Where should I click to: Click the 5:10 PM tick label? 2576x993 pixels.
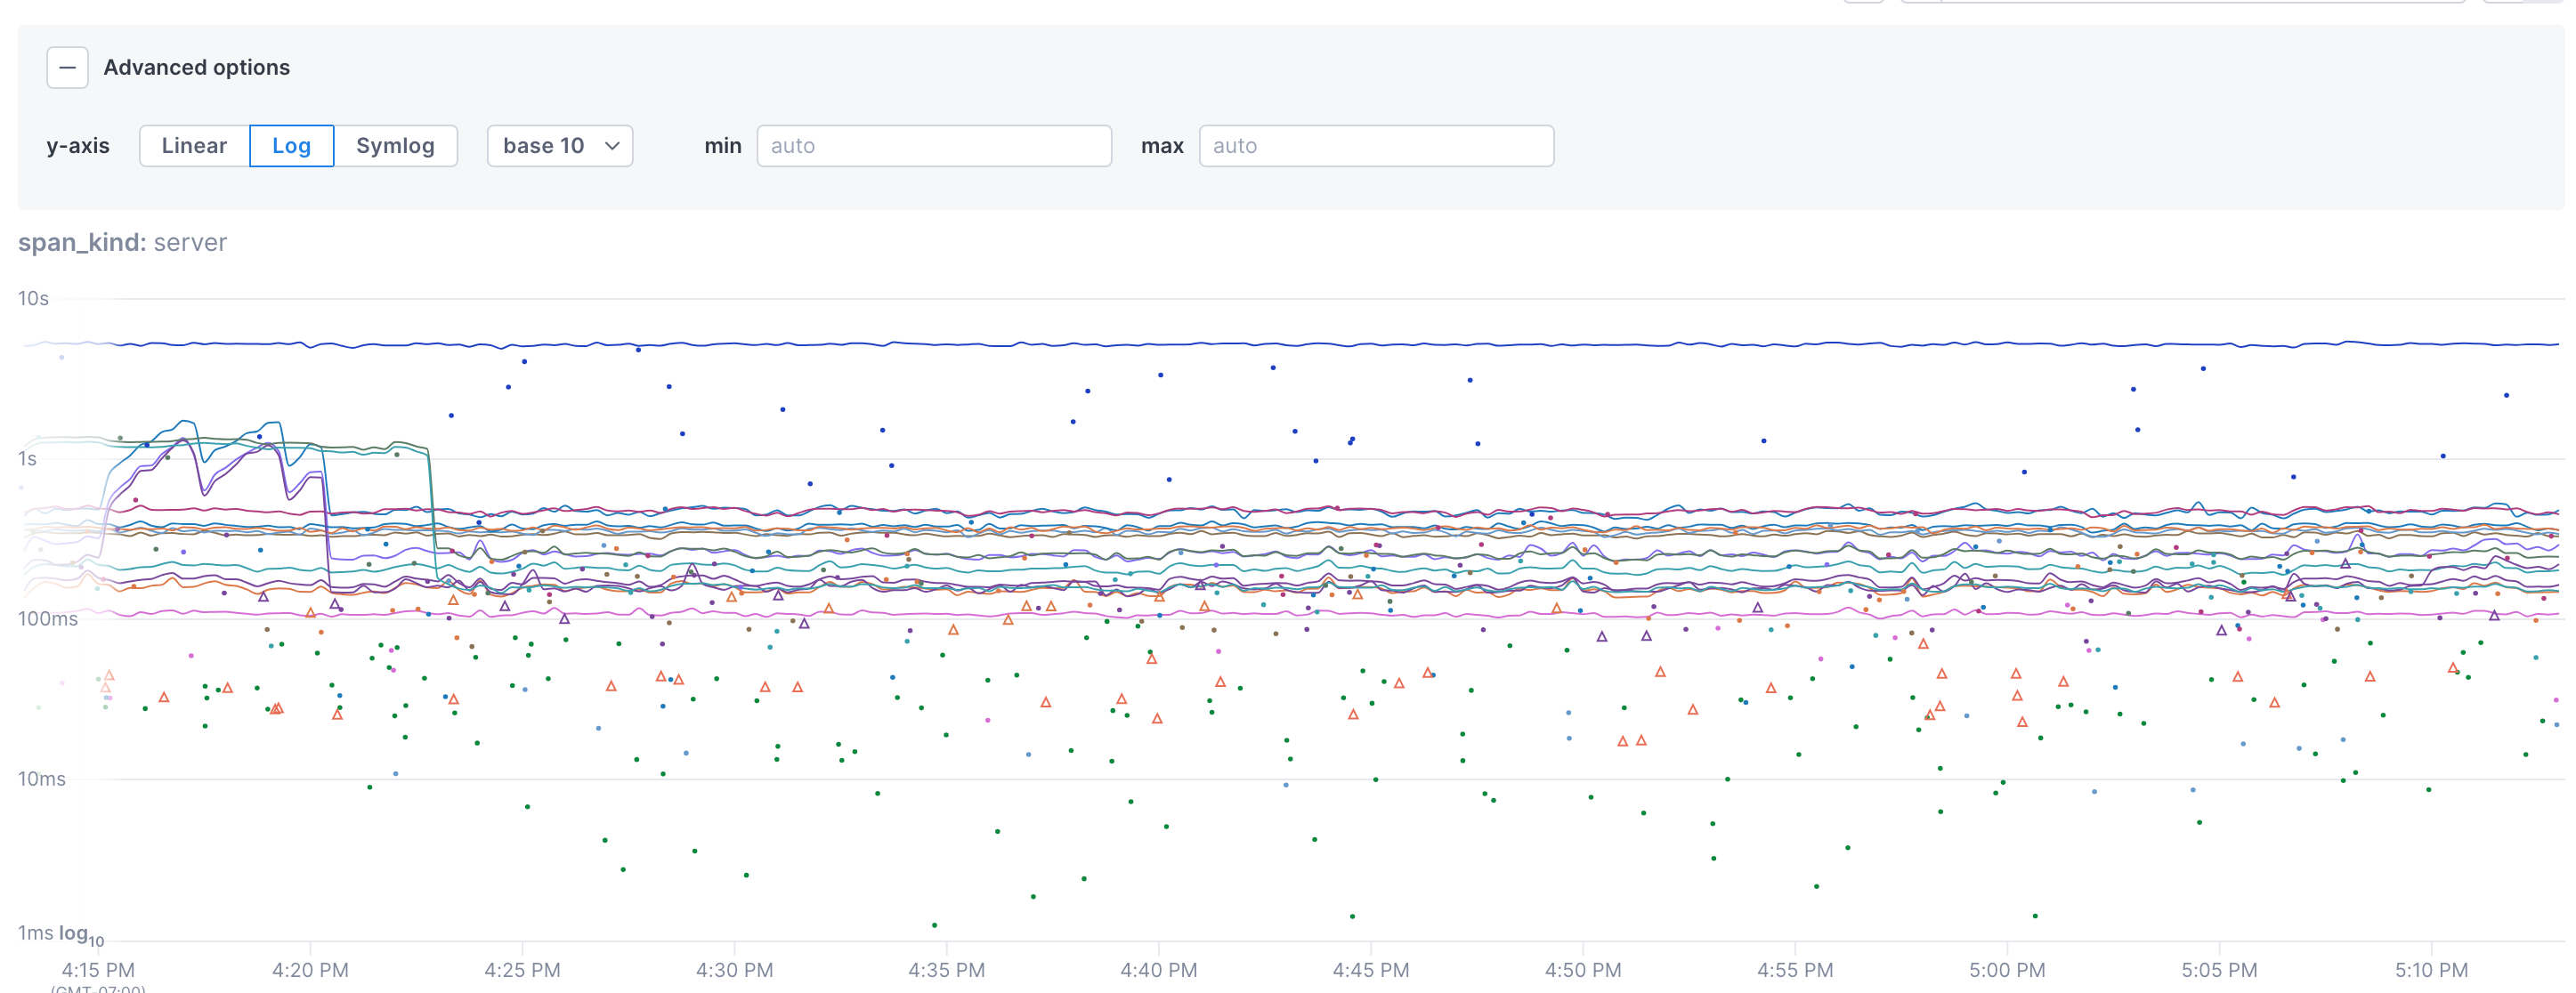coord(2430,970)
